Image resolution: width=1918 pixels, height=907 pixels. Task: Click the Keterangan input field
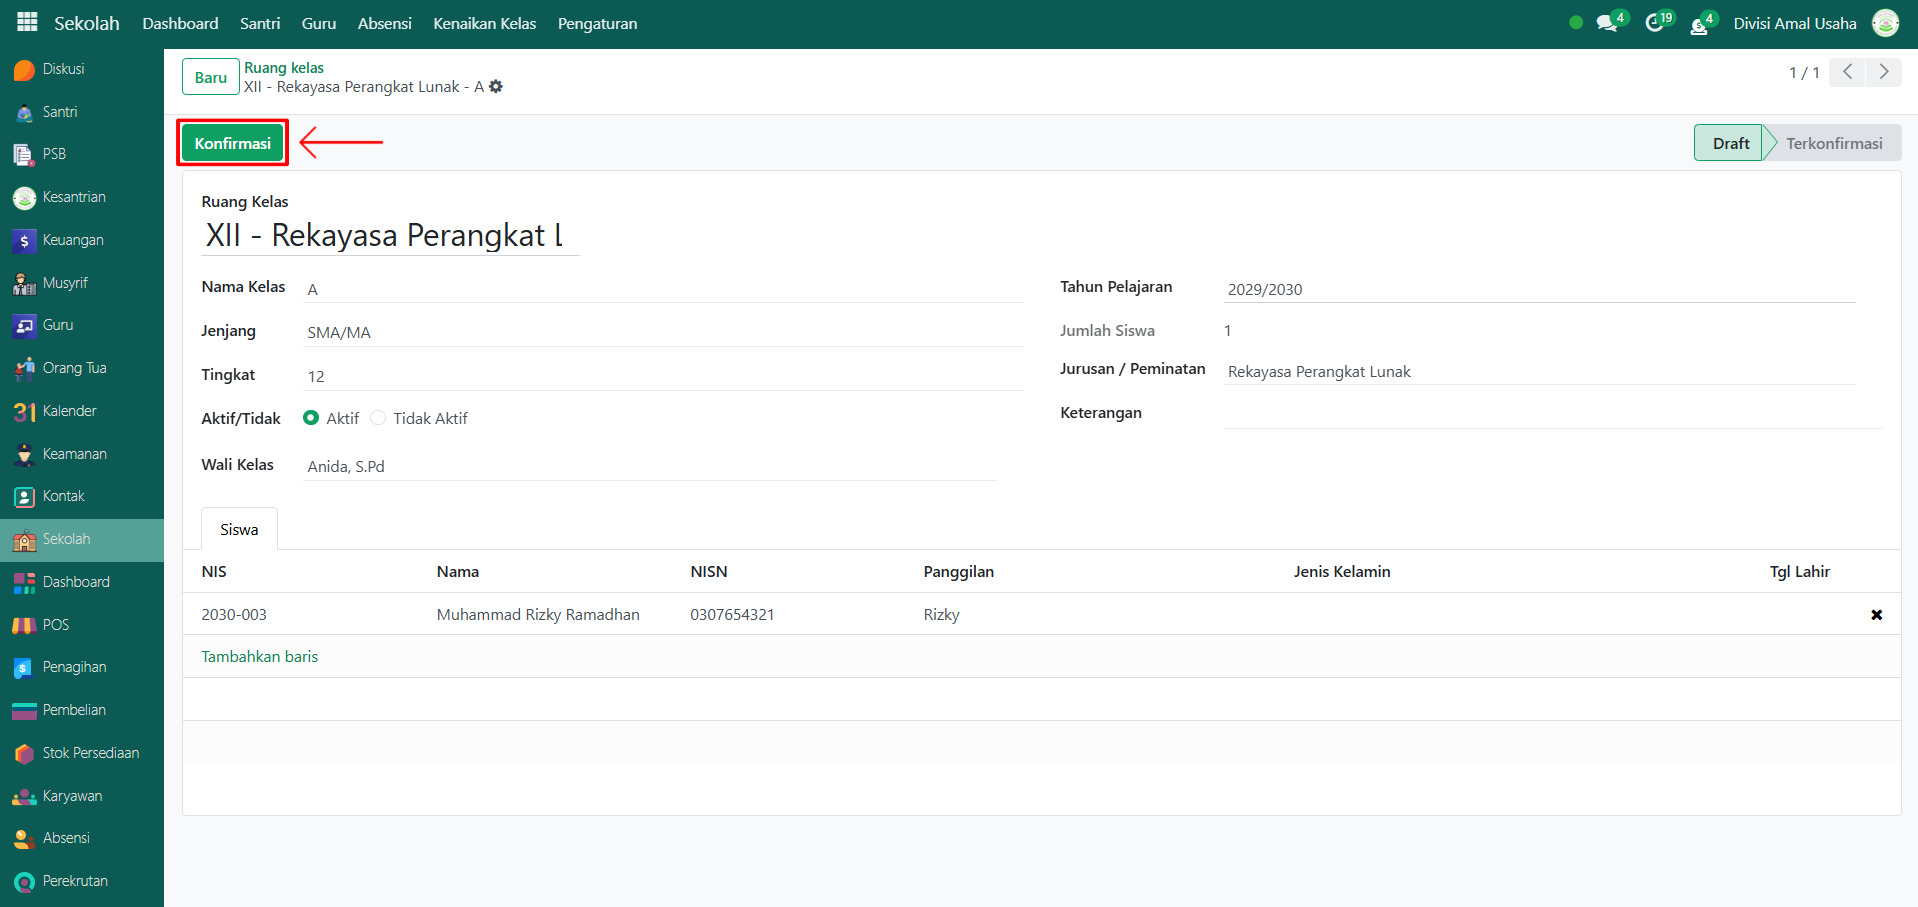1550,413
